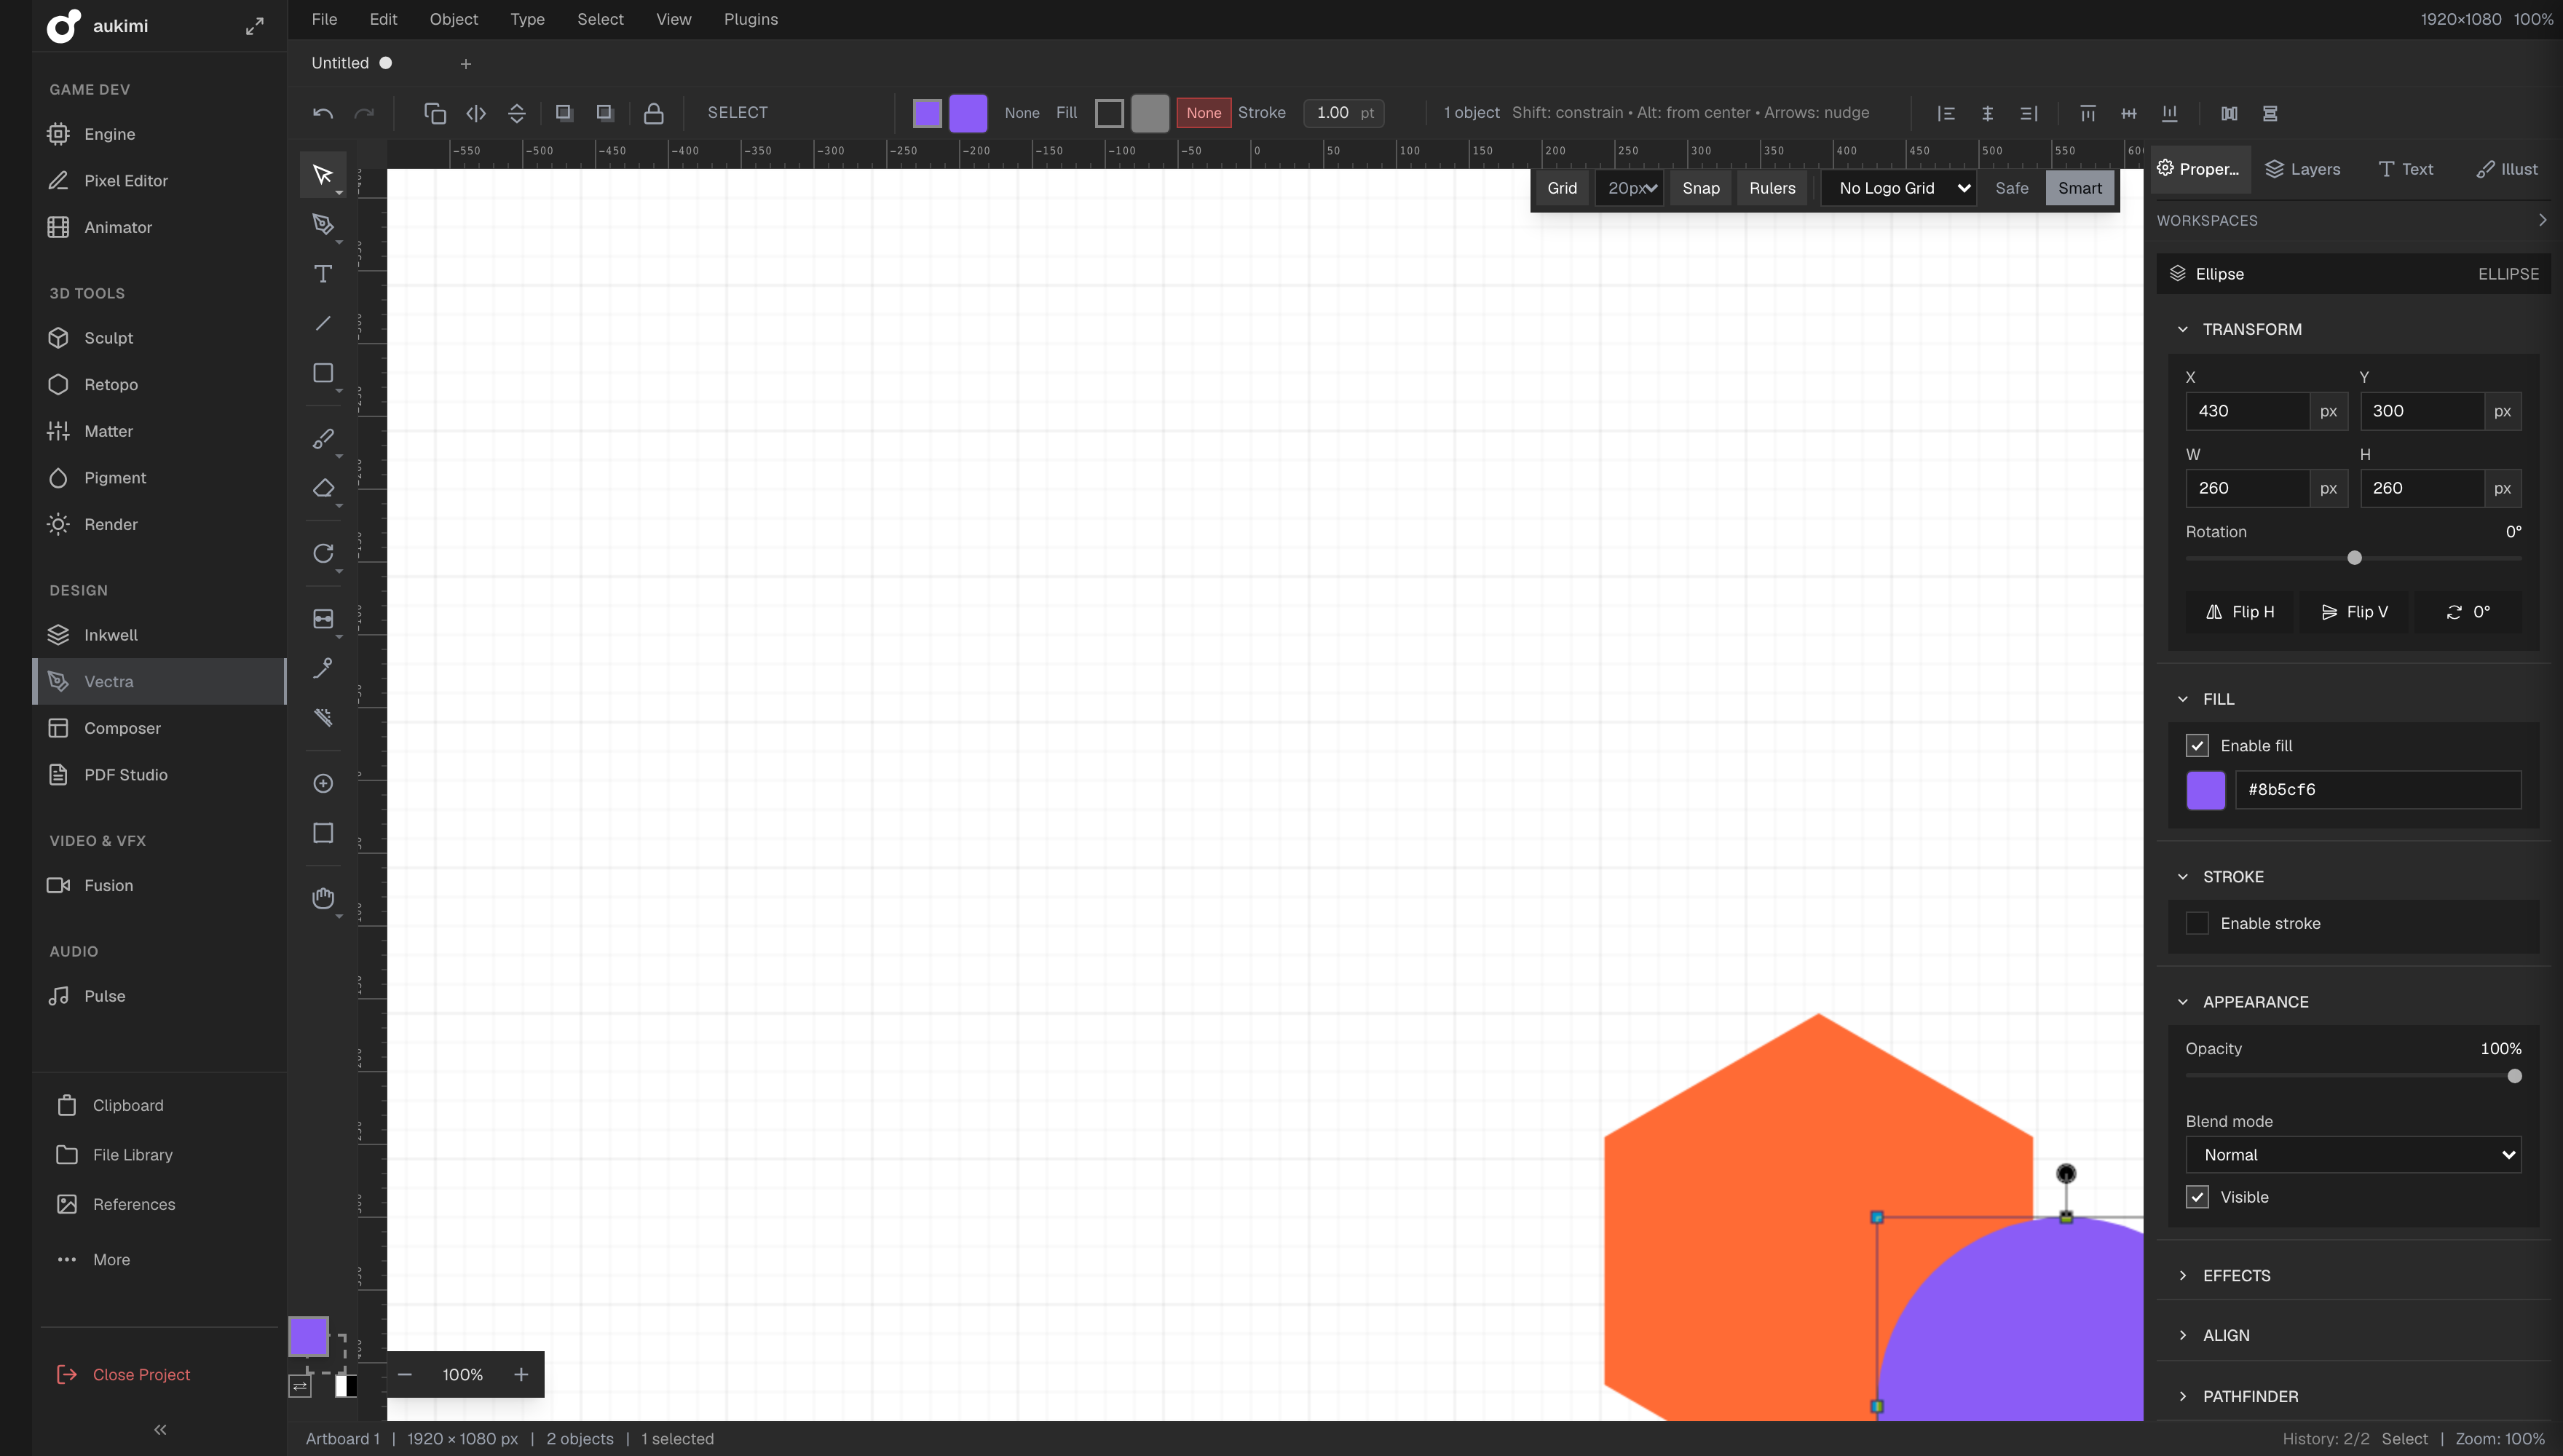The height and width of the screenshot is (1456, 2563).
Task: Click the lock object icon
Action: 653,113
